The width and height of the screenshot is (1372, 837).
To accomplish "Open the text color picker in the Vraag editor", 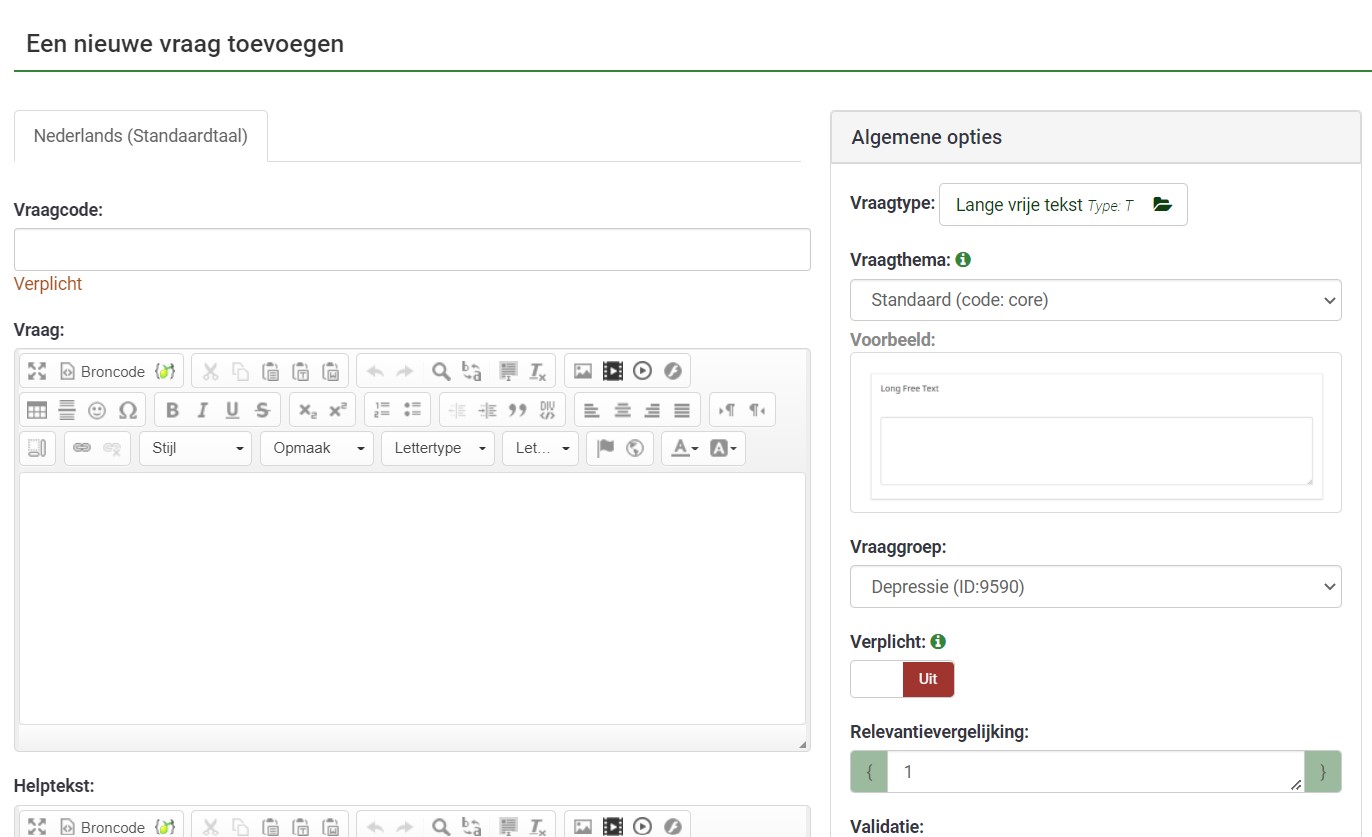I will [684, 449].
